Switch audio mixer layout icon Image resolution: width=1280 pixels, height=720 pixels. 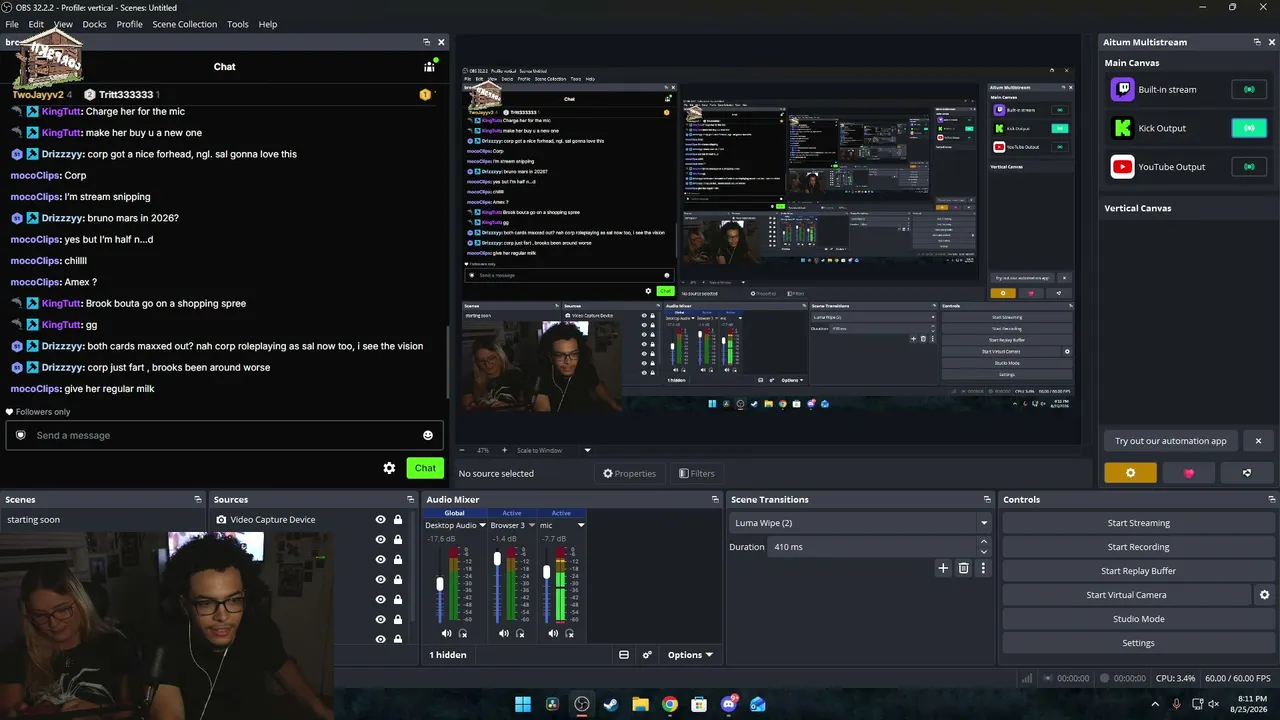(x=624, y=655)
